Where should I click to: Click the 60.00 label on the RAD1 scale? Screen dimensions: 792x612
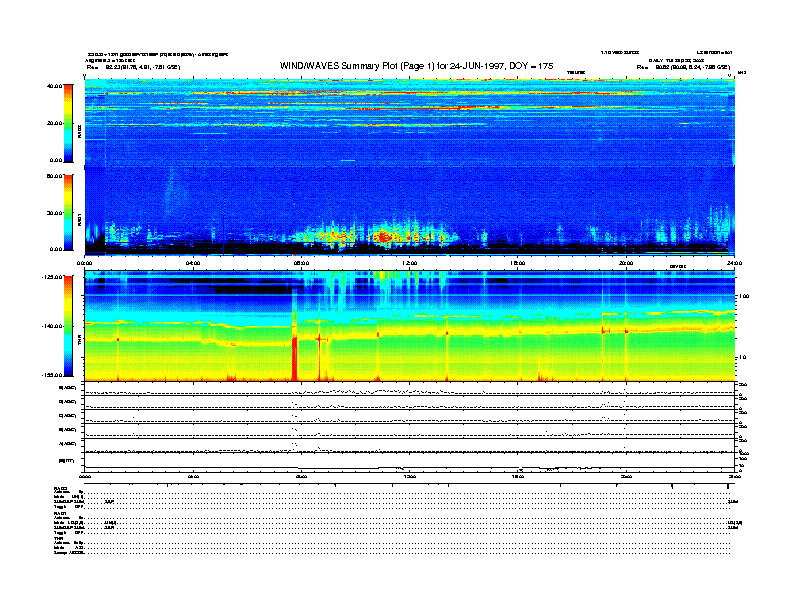54,176
